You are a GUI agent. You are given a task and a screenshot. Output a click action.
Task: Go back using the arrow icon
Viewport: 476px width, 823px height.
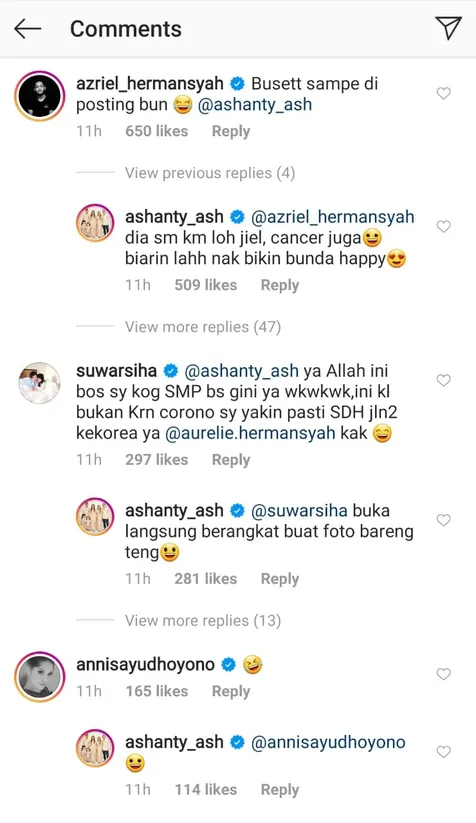pyautogui.click(x=27, y=29)
